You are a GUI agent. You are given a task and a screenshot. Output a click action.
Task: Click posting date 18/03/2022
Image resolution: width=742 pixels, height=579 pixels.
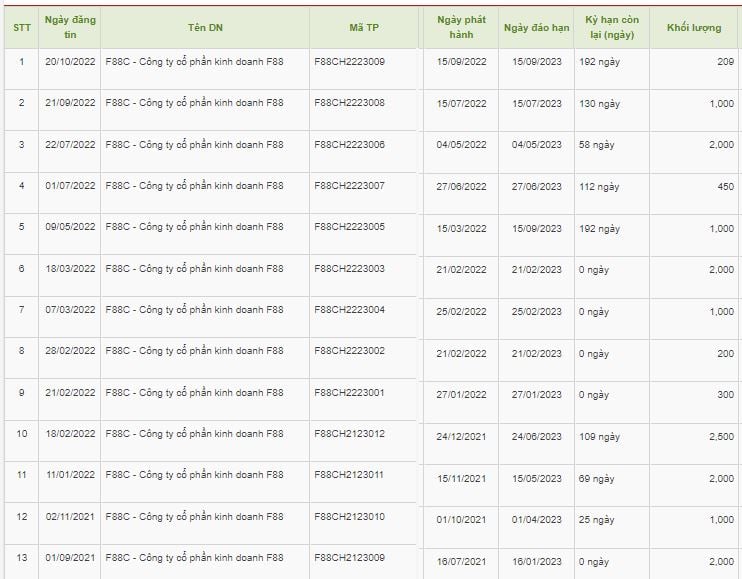click(x=70, y=269)
